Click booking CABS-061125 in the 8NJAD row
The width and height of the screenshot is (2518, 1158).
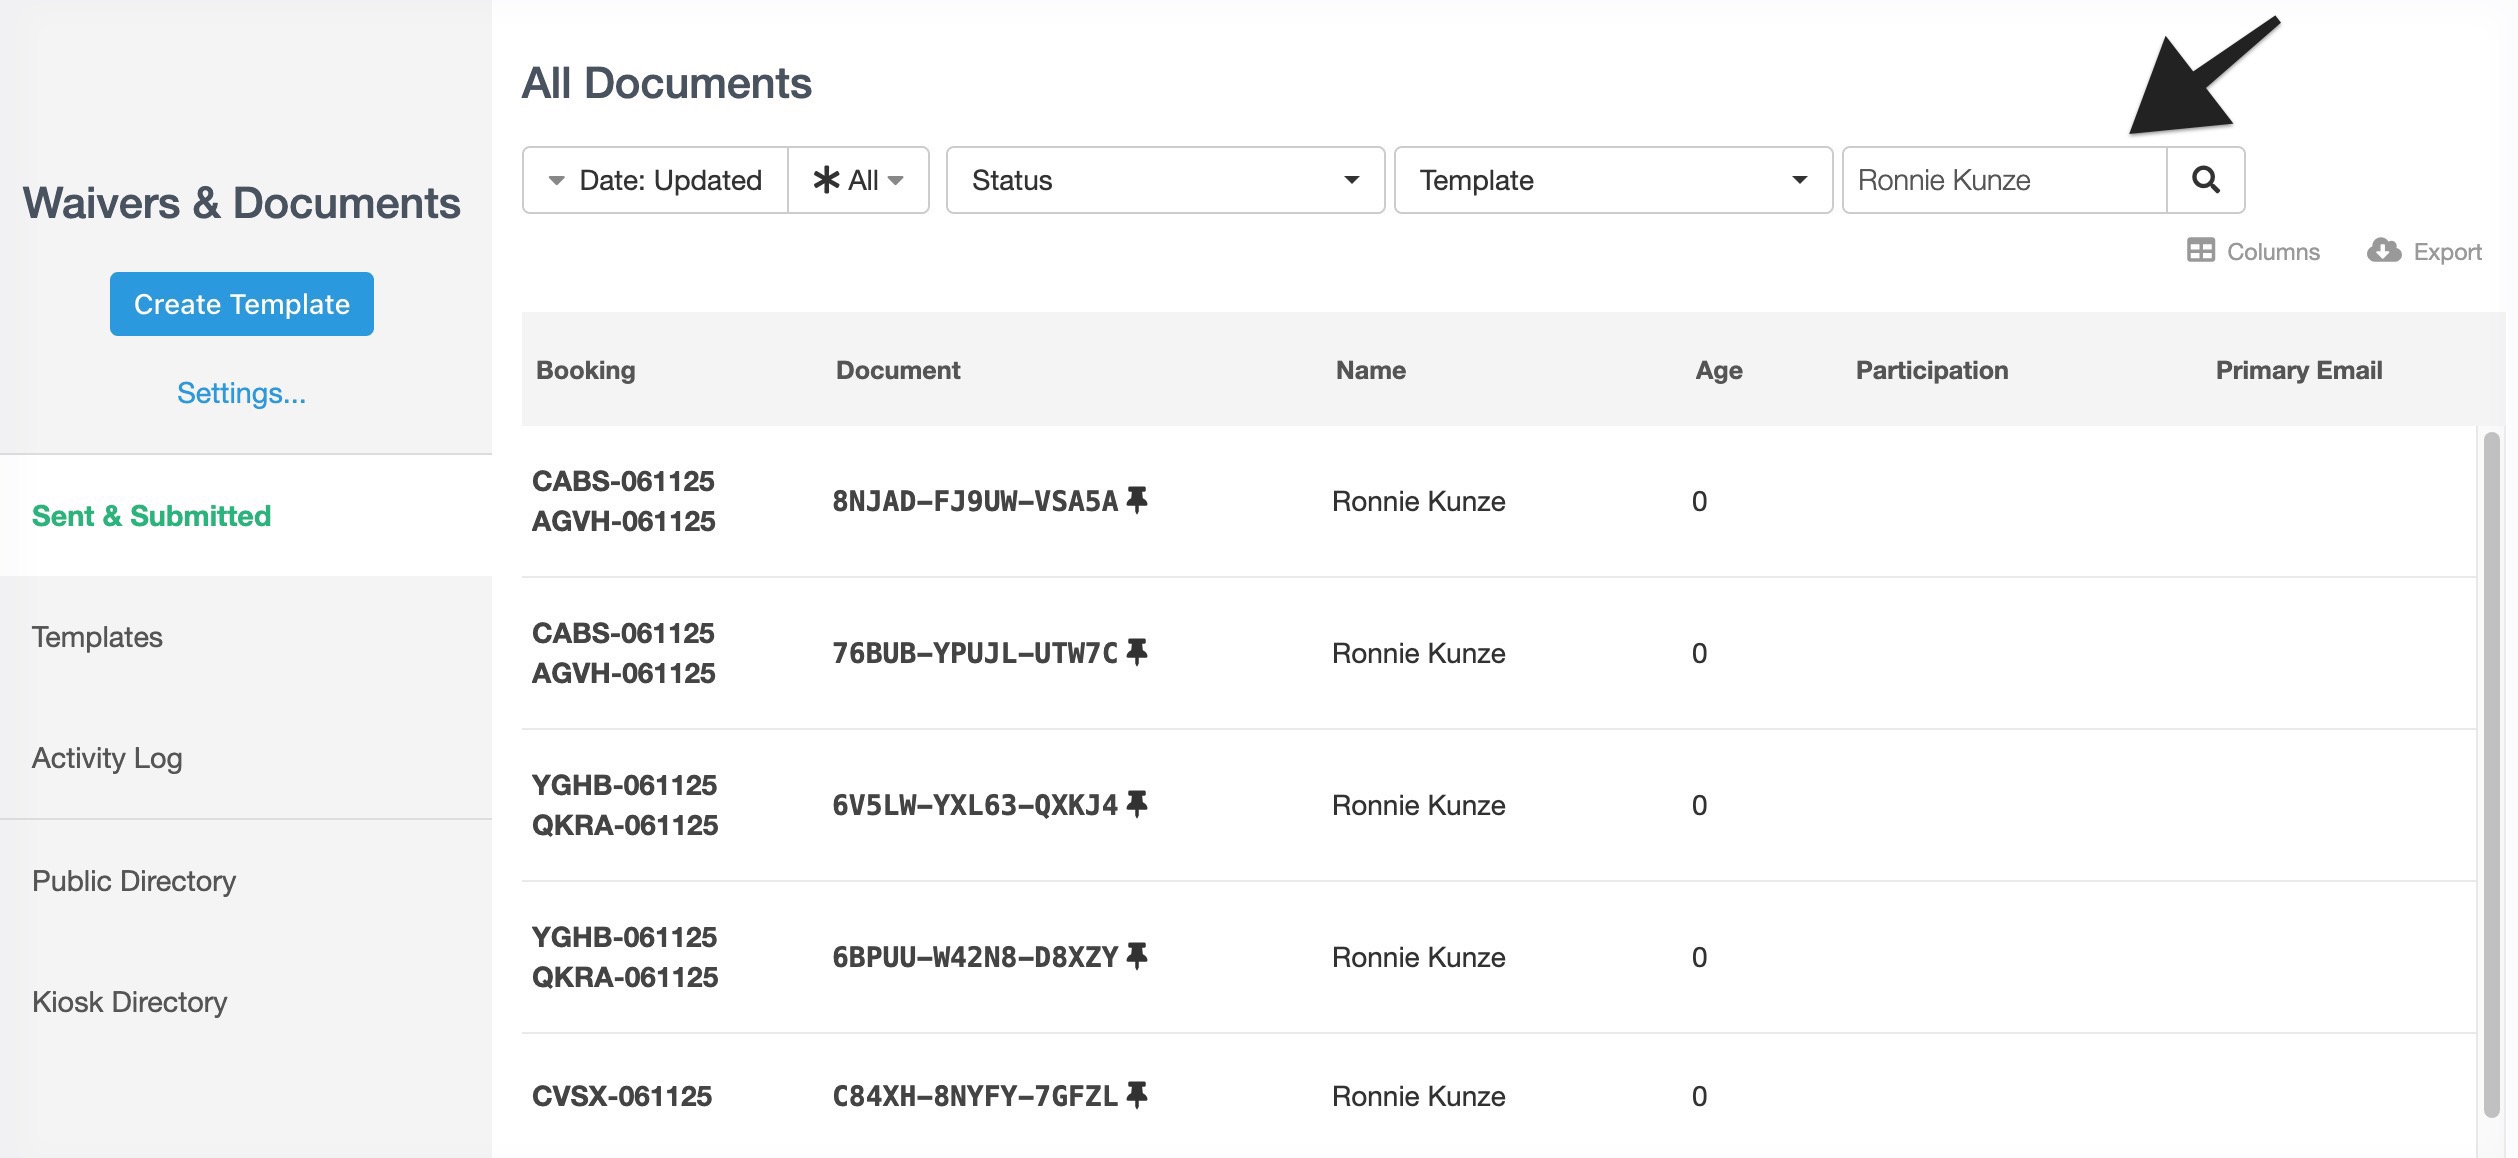623,481
